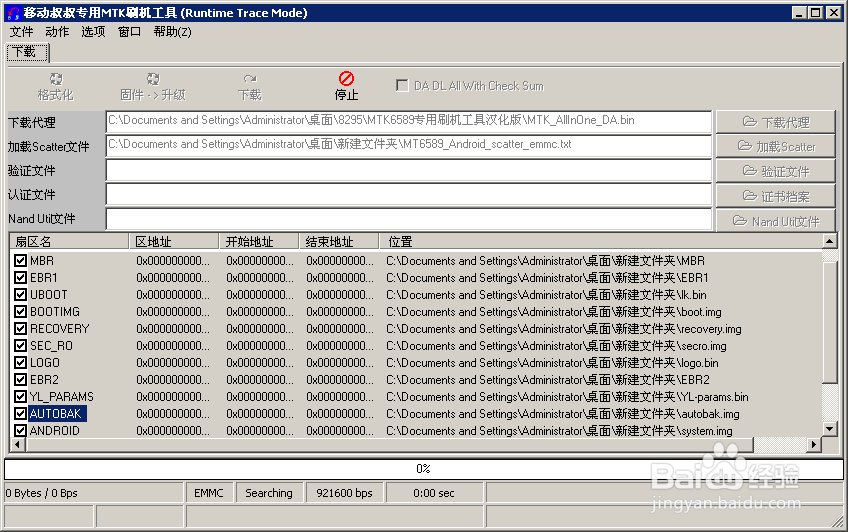Open the 帮助(Z) menu

click(173, 32)
